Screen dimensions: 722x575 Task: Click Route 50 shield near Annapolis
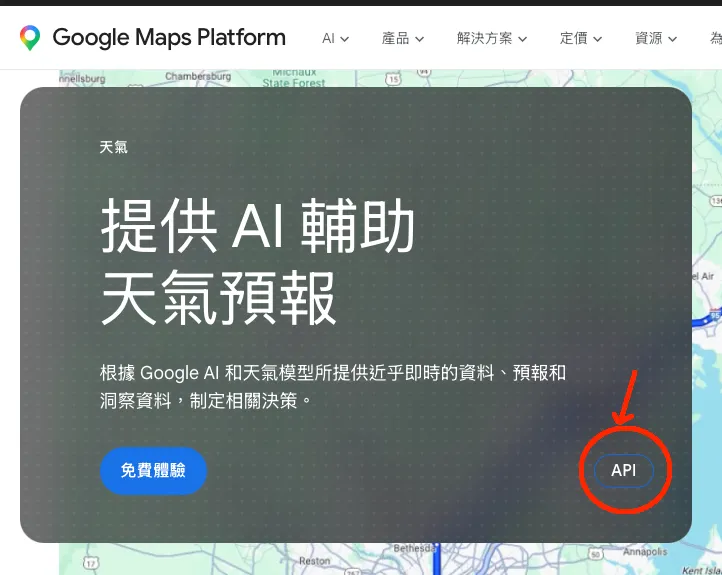point(595,554)
